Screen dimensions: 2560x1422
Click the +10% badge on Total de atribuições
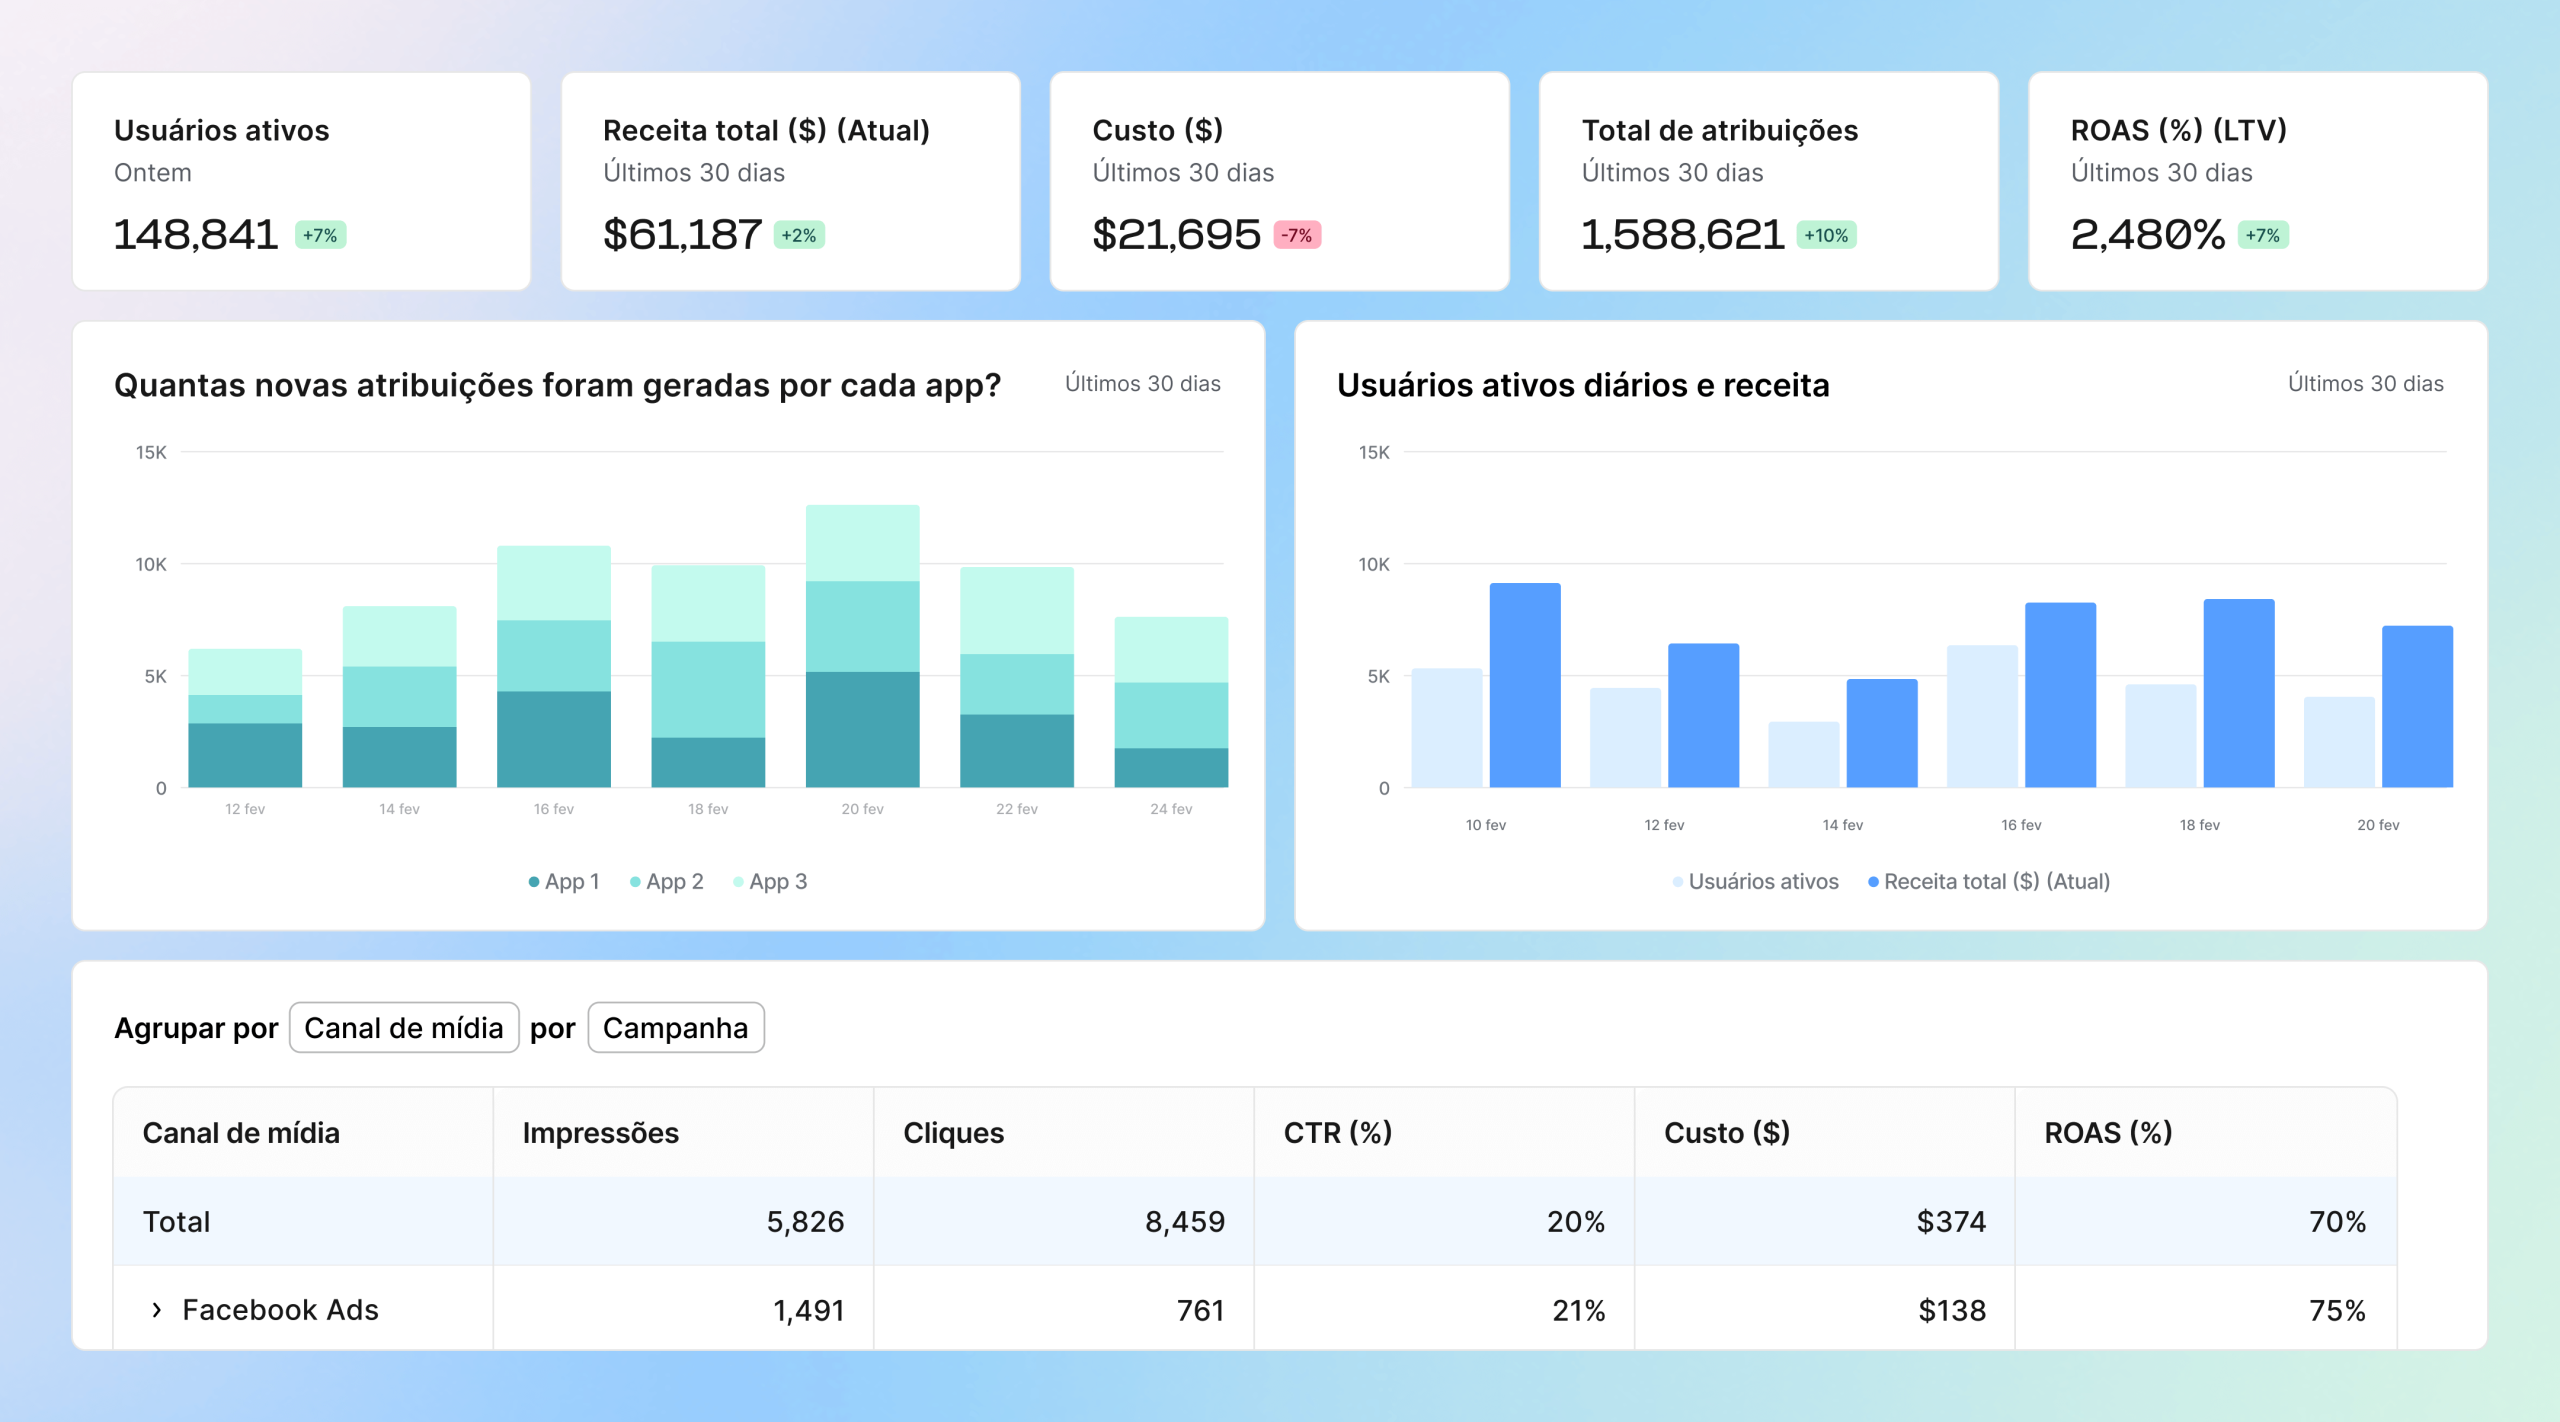coord(1826,236)
